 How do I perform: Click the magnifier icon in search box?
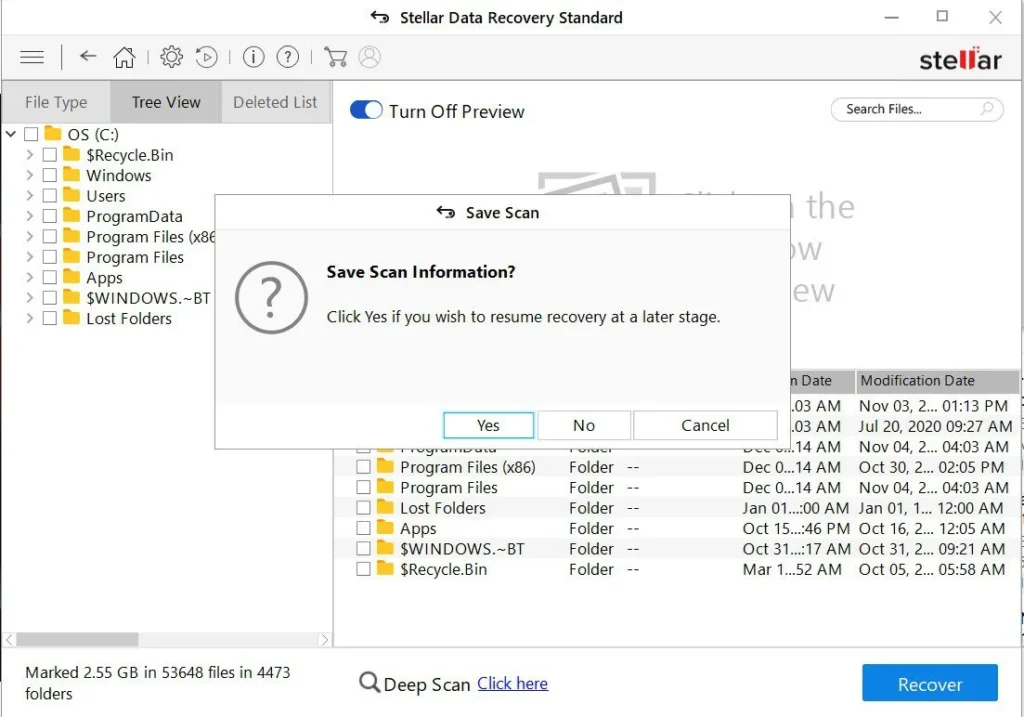tap(987, 108)
